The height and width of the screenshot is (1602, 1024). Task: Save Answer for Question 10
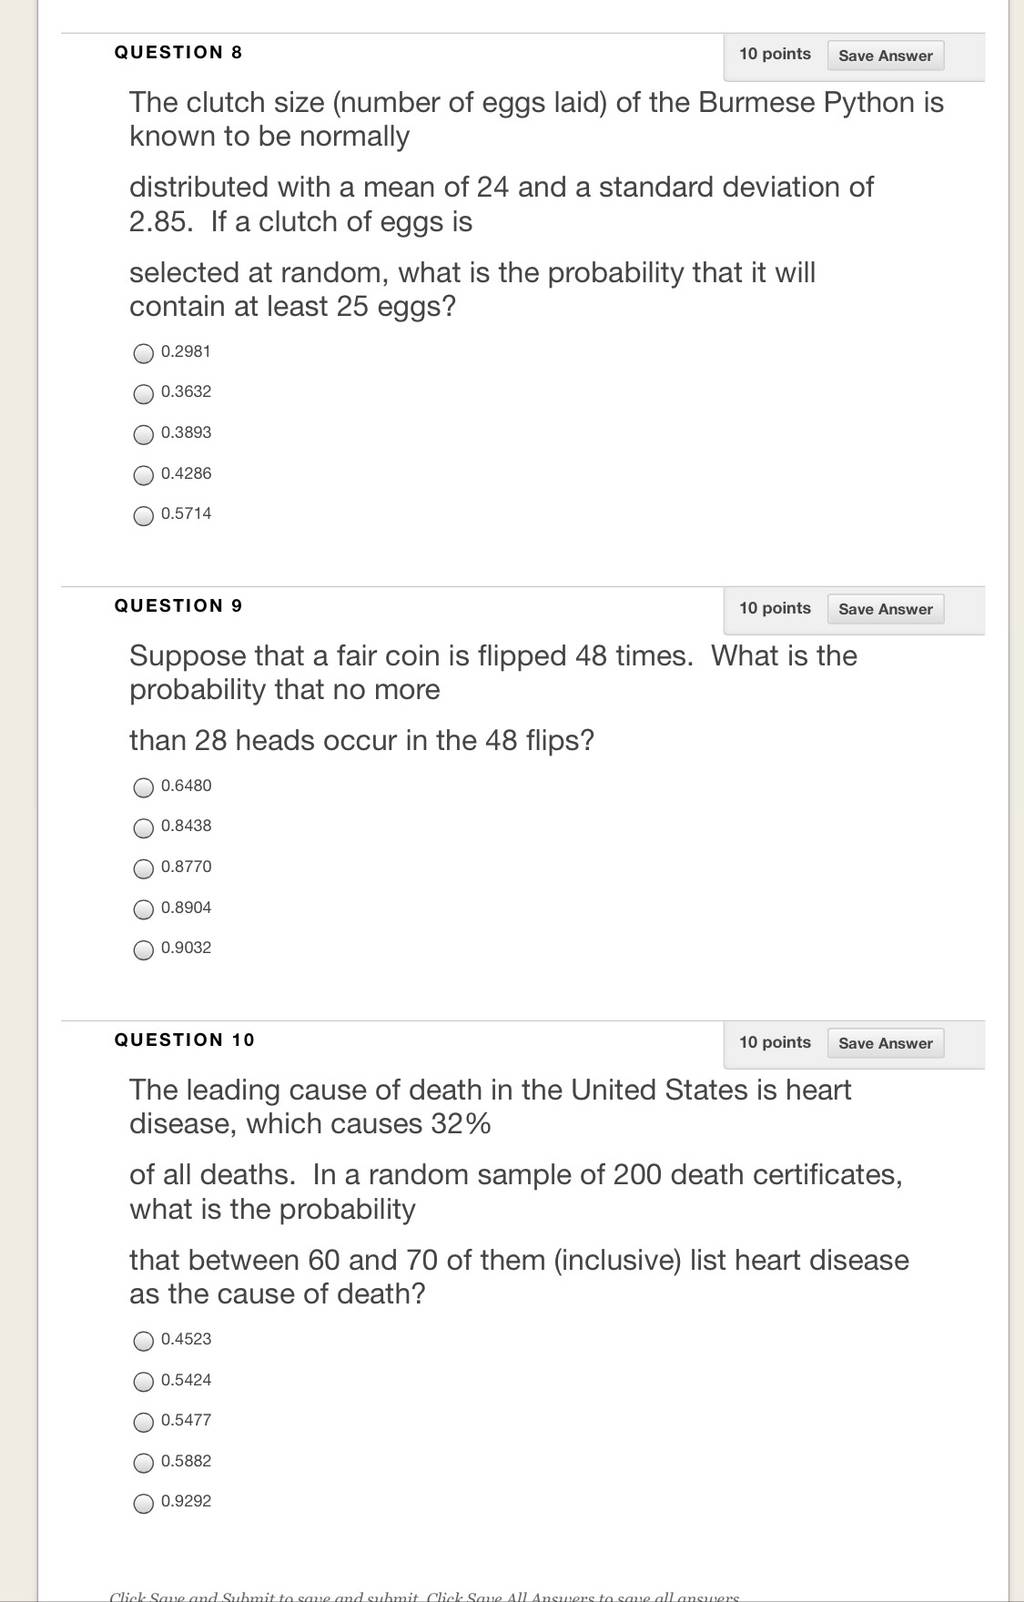pos(885,1043)
